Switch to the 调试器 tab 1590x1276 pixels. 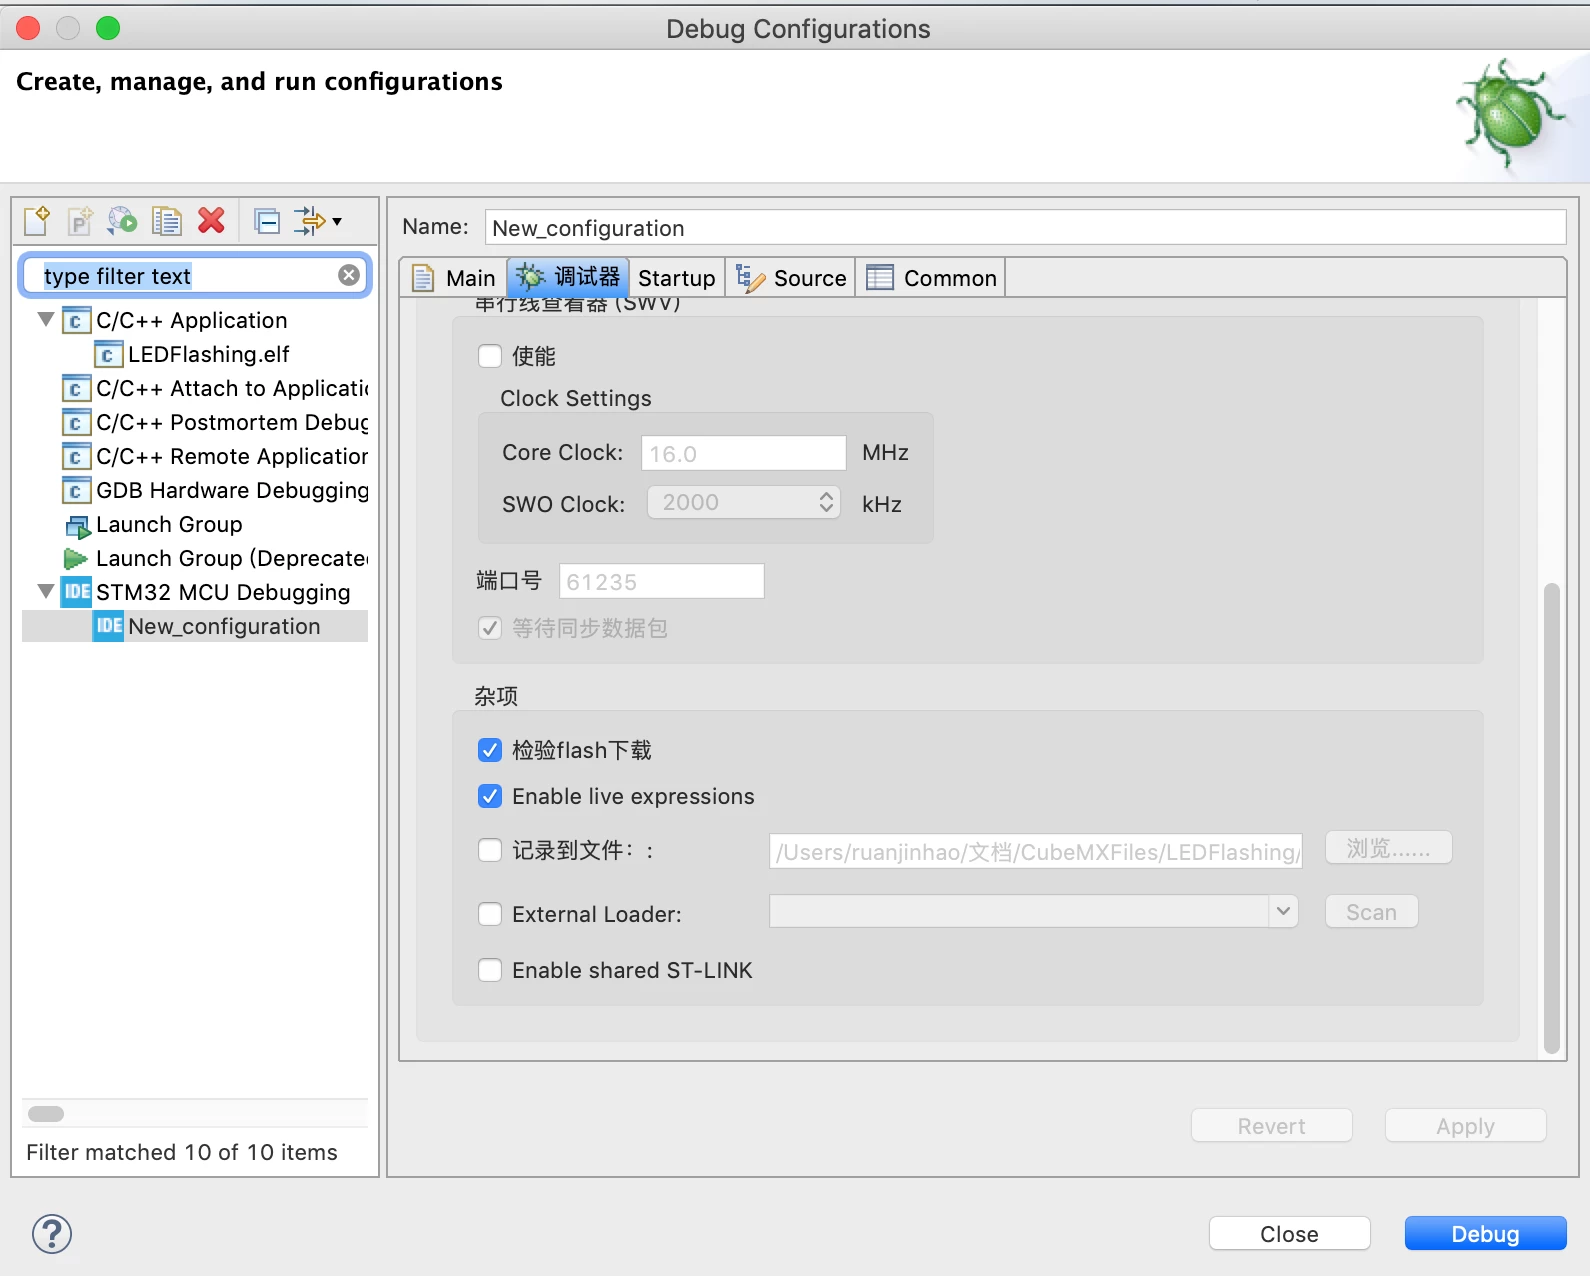(568, 277)
